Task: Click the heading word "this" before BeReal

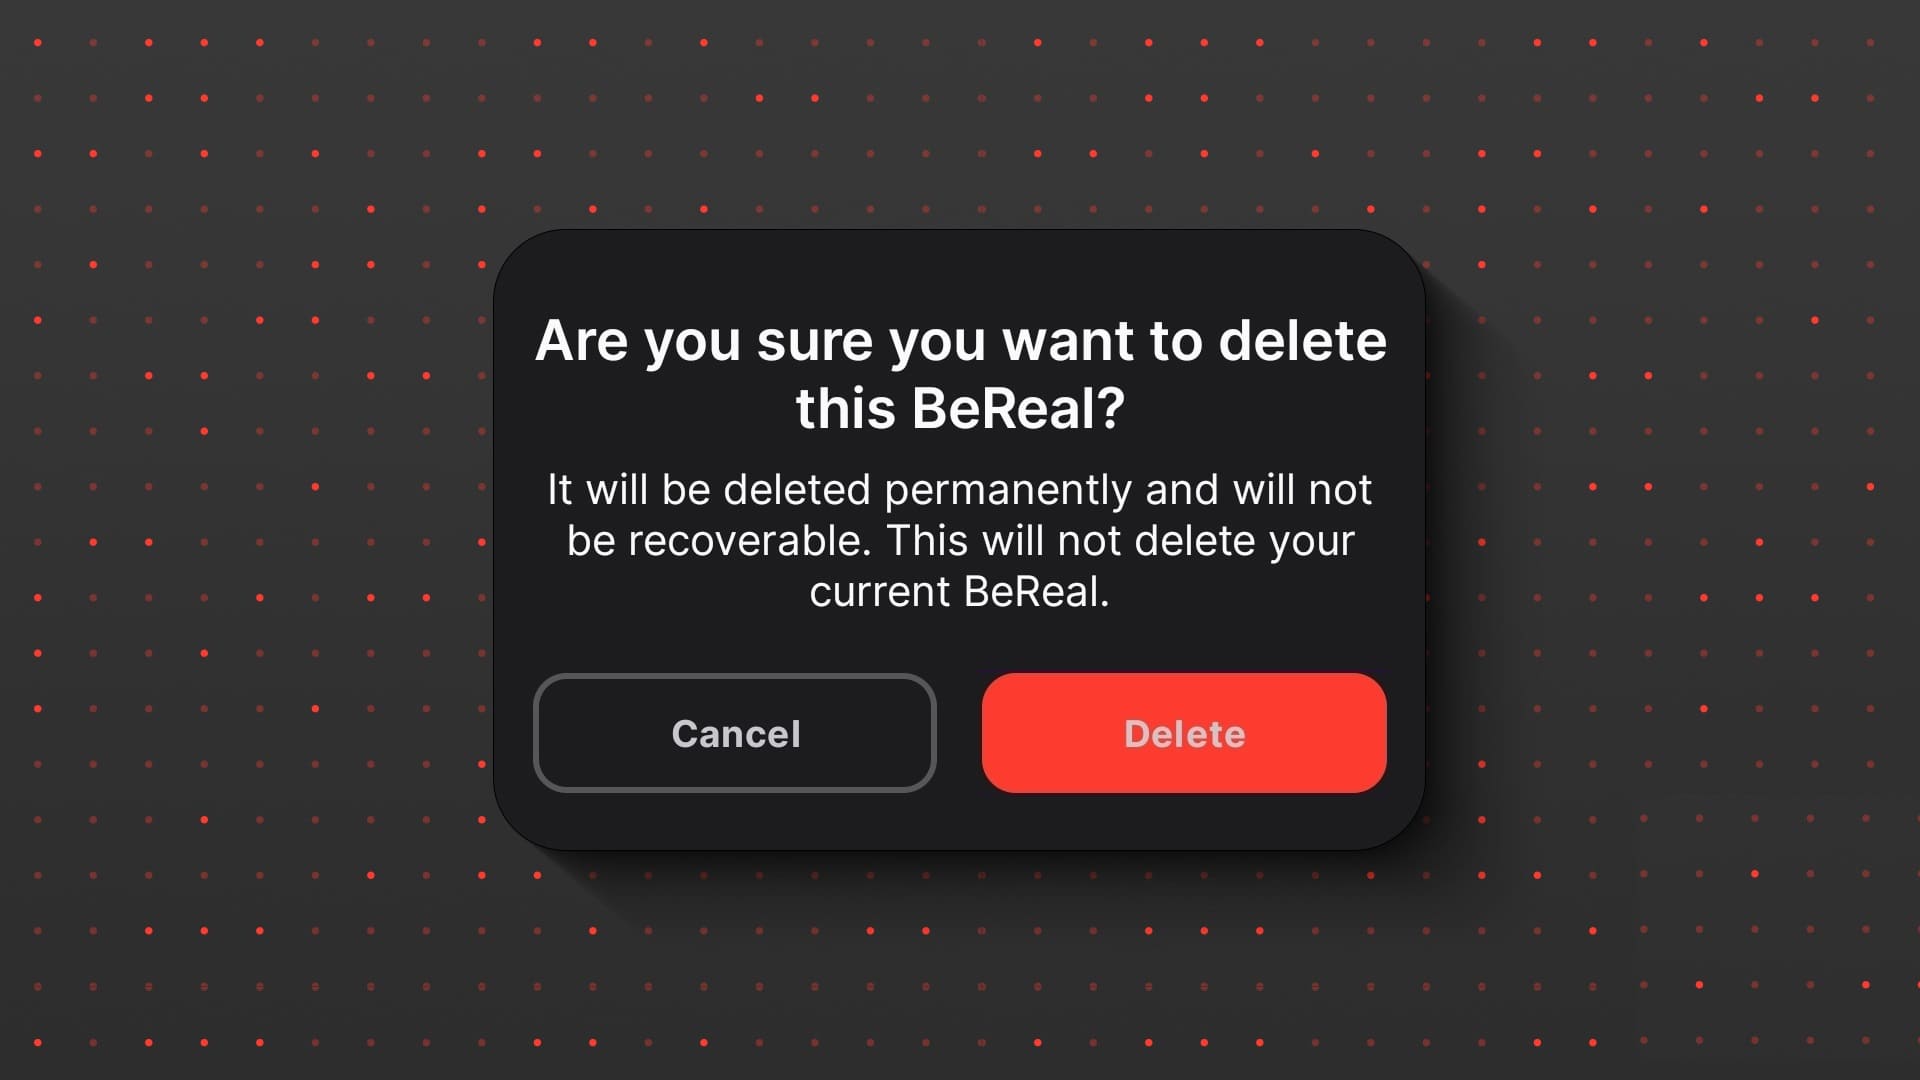Action: tap(845, 408)
